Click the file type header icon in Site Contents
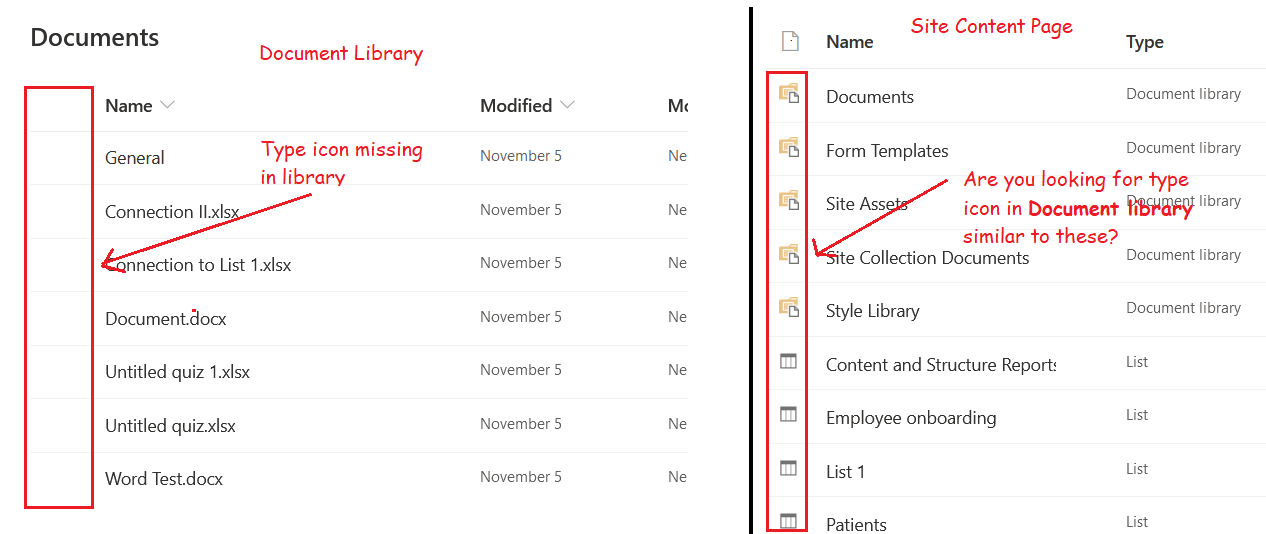Viewport: 1266px width, 534px height. [x=790, y=41]
